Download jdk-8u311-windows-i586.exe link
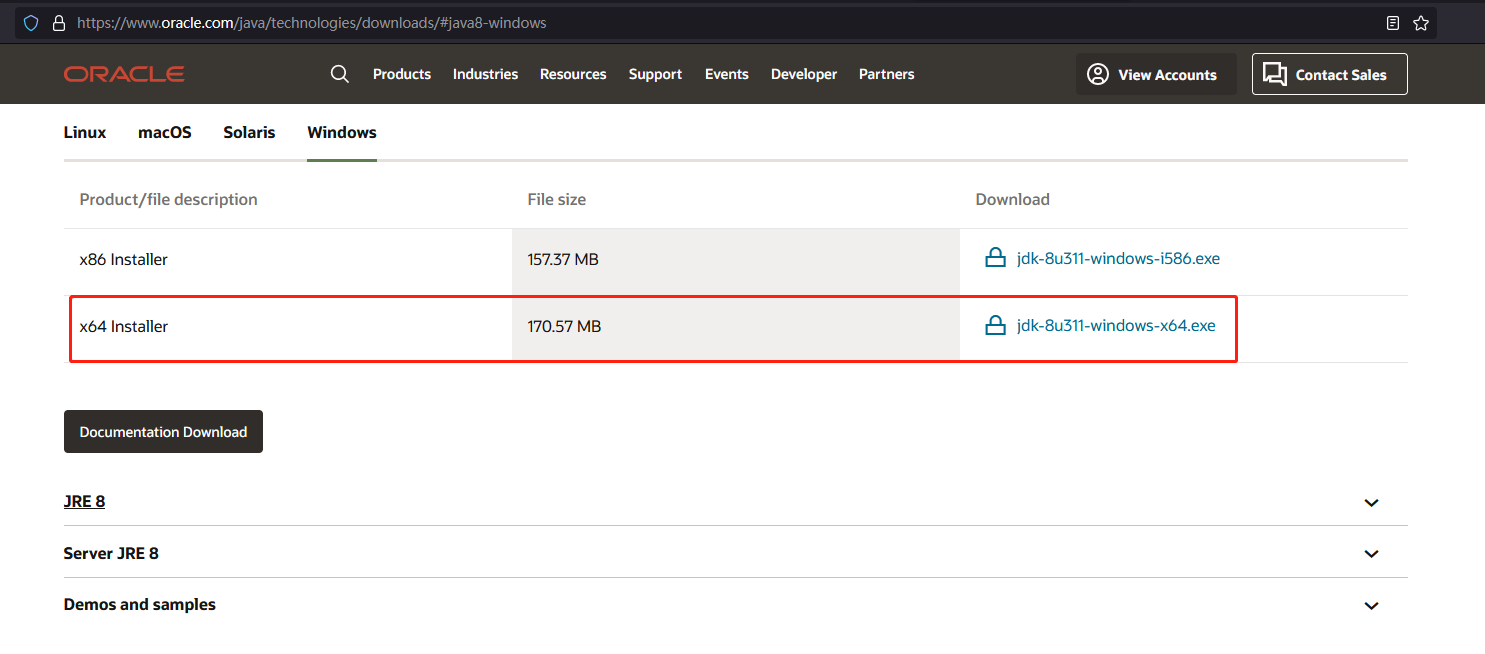The image size is (1485, 654). (1118, 258)
